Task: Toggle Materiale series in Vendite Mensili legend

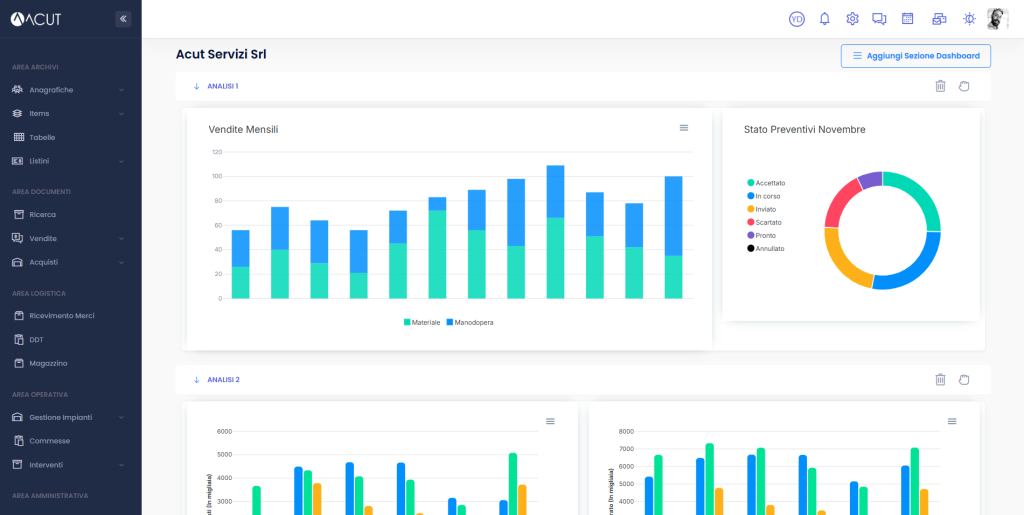Action: click(422, 322)
